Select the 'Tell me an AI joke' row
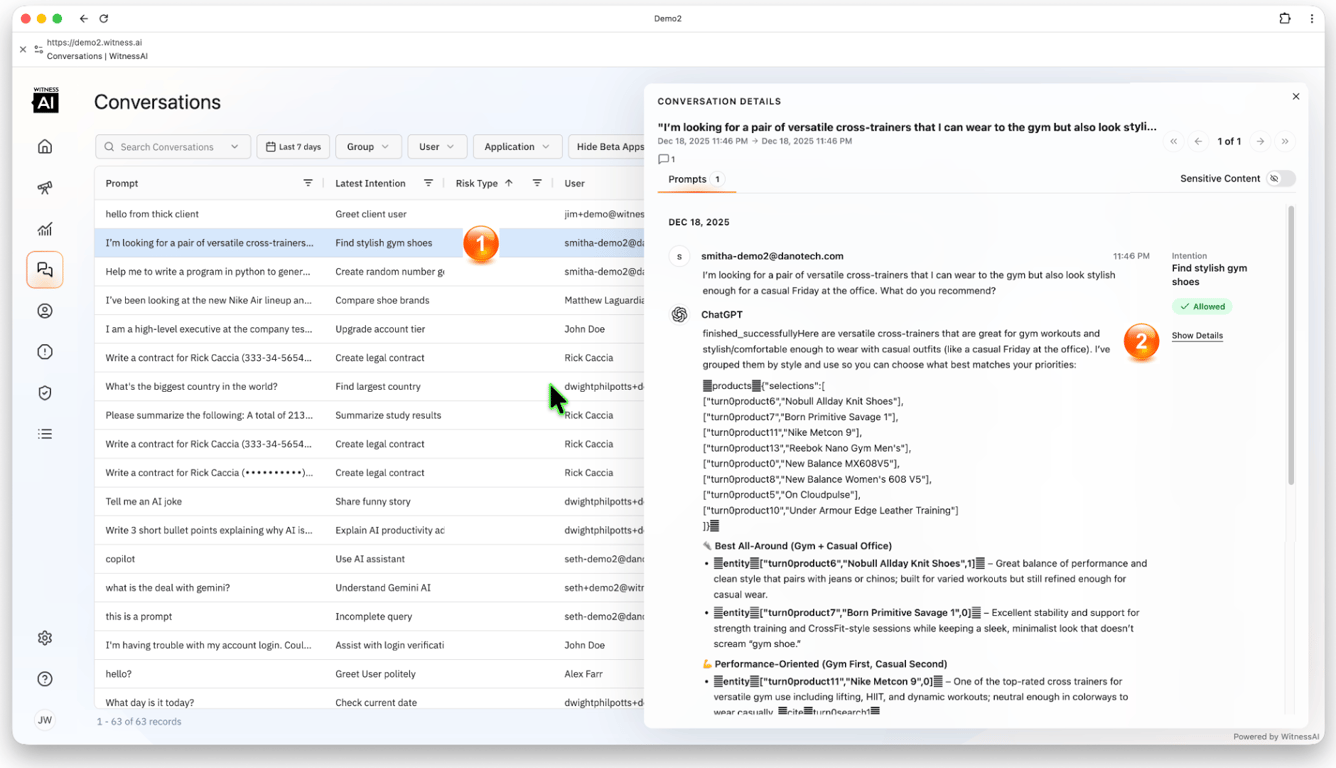1336x768 pixels. coord(369,502)
